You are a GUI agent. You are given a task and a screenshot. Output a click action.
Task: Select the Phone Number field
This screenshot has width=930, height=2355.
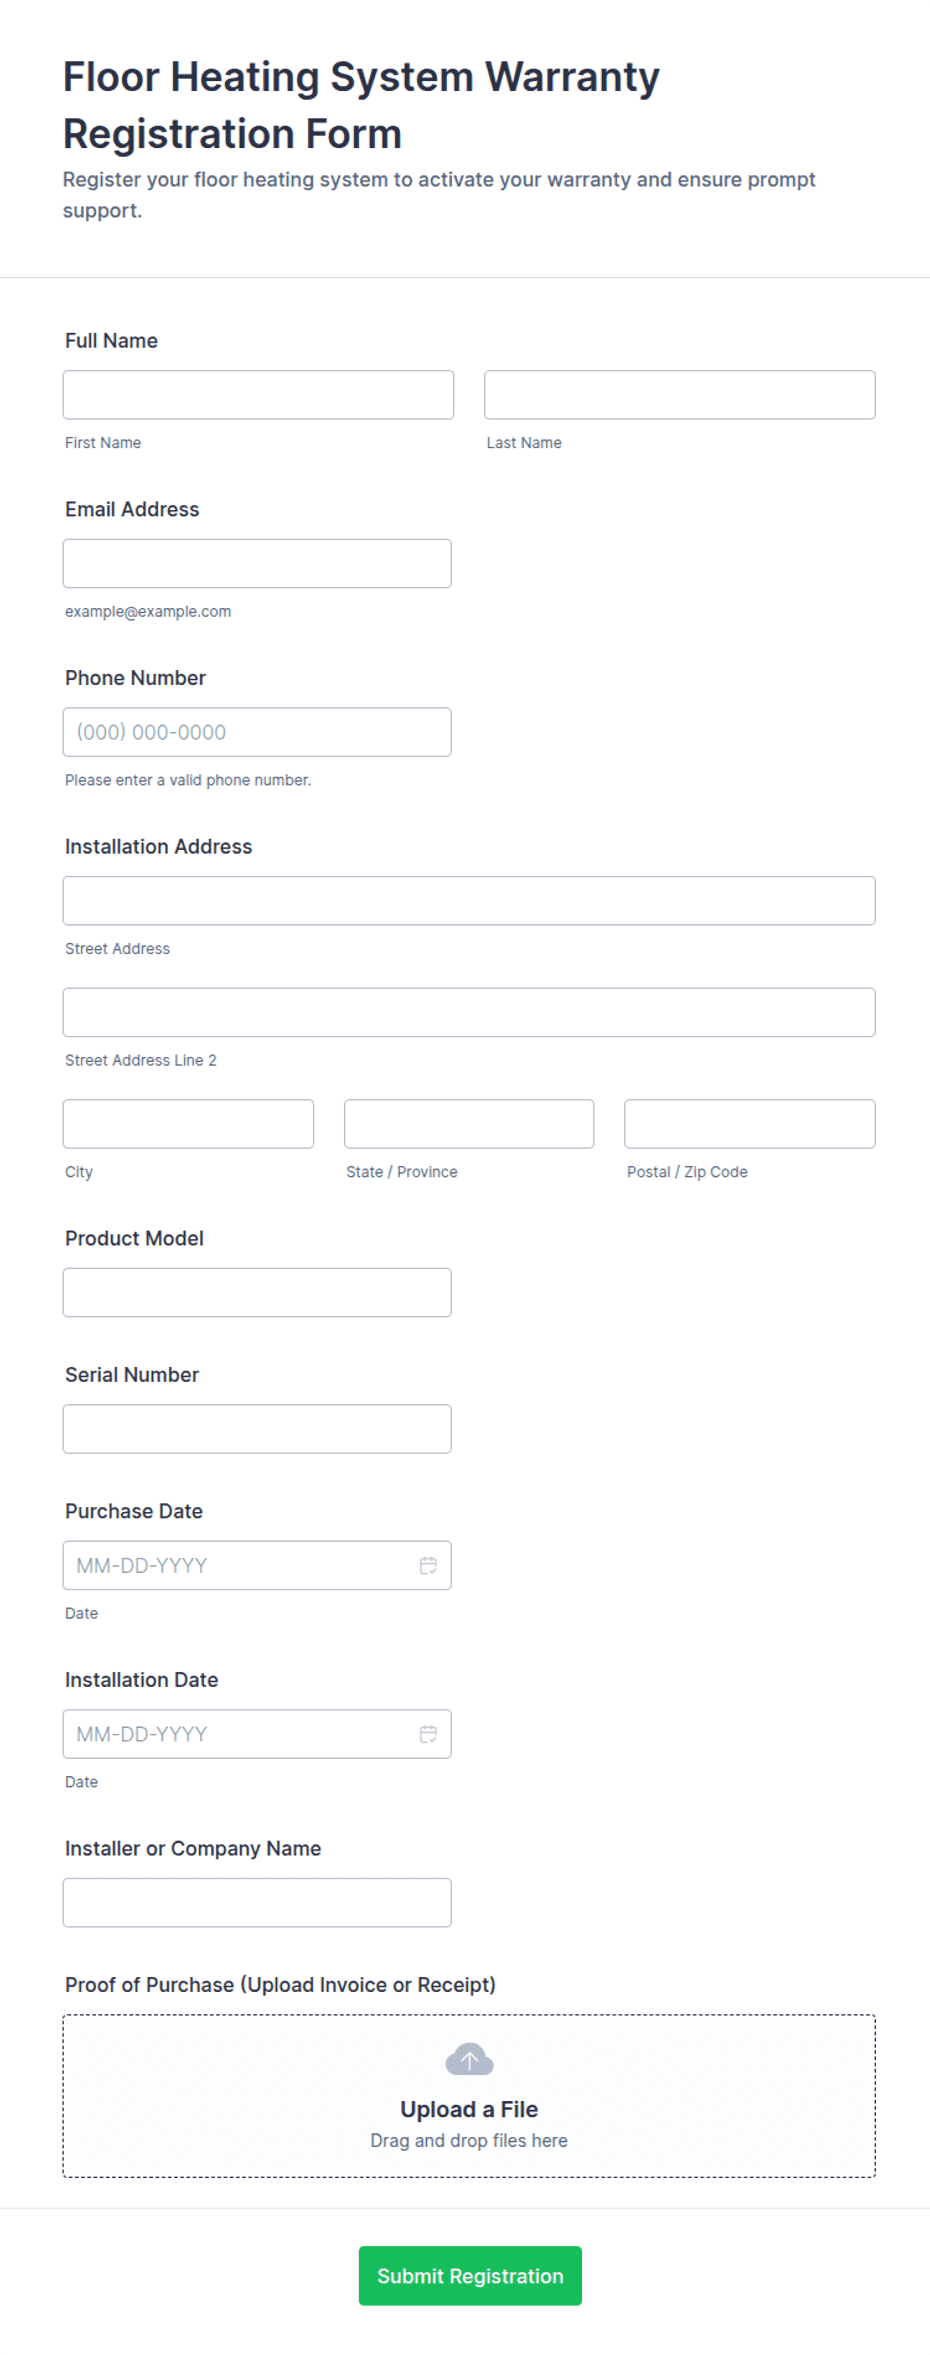point(257,732)
